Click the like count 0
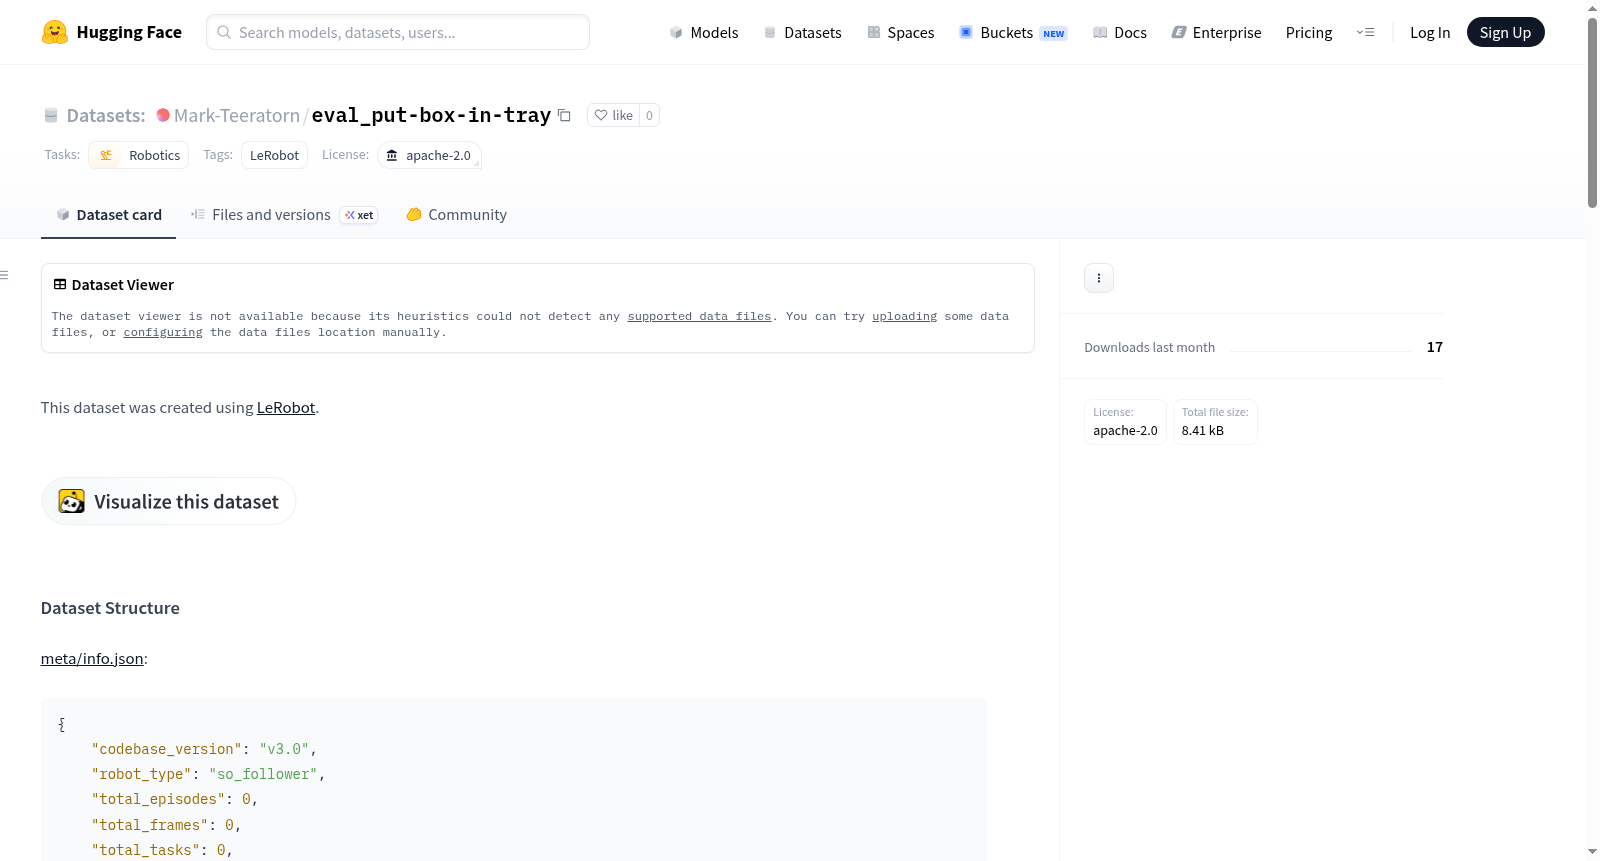 [649, 115]
